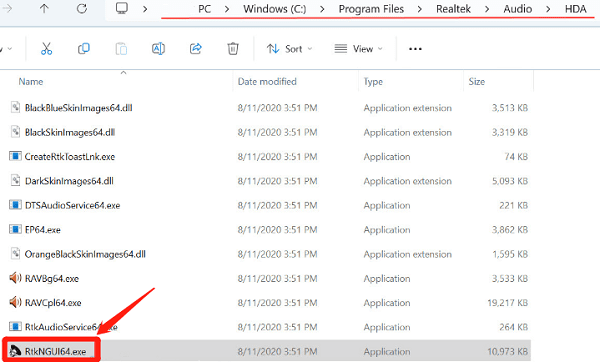Expand the chevron after the monitor icon
The height and width of the screenshot is (362, 600).
point(145,9)
